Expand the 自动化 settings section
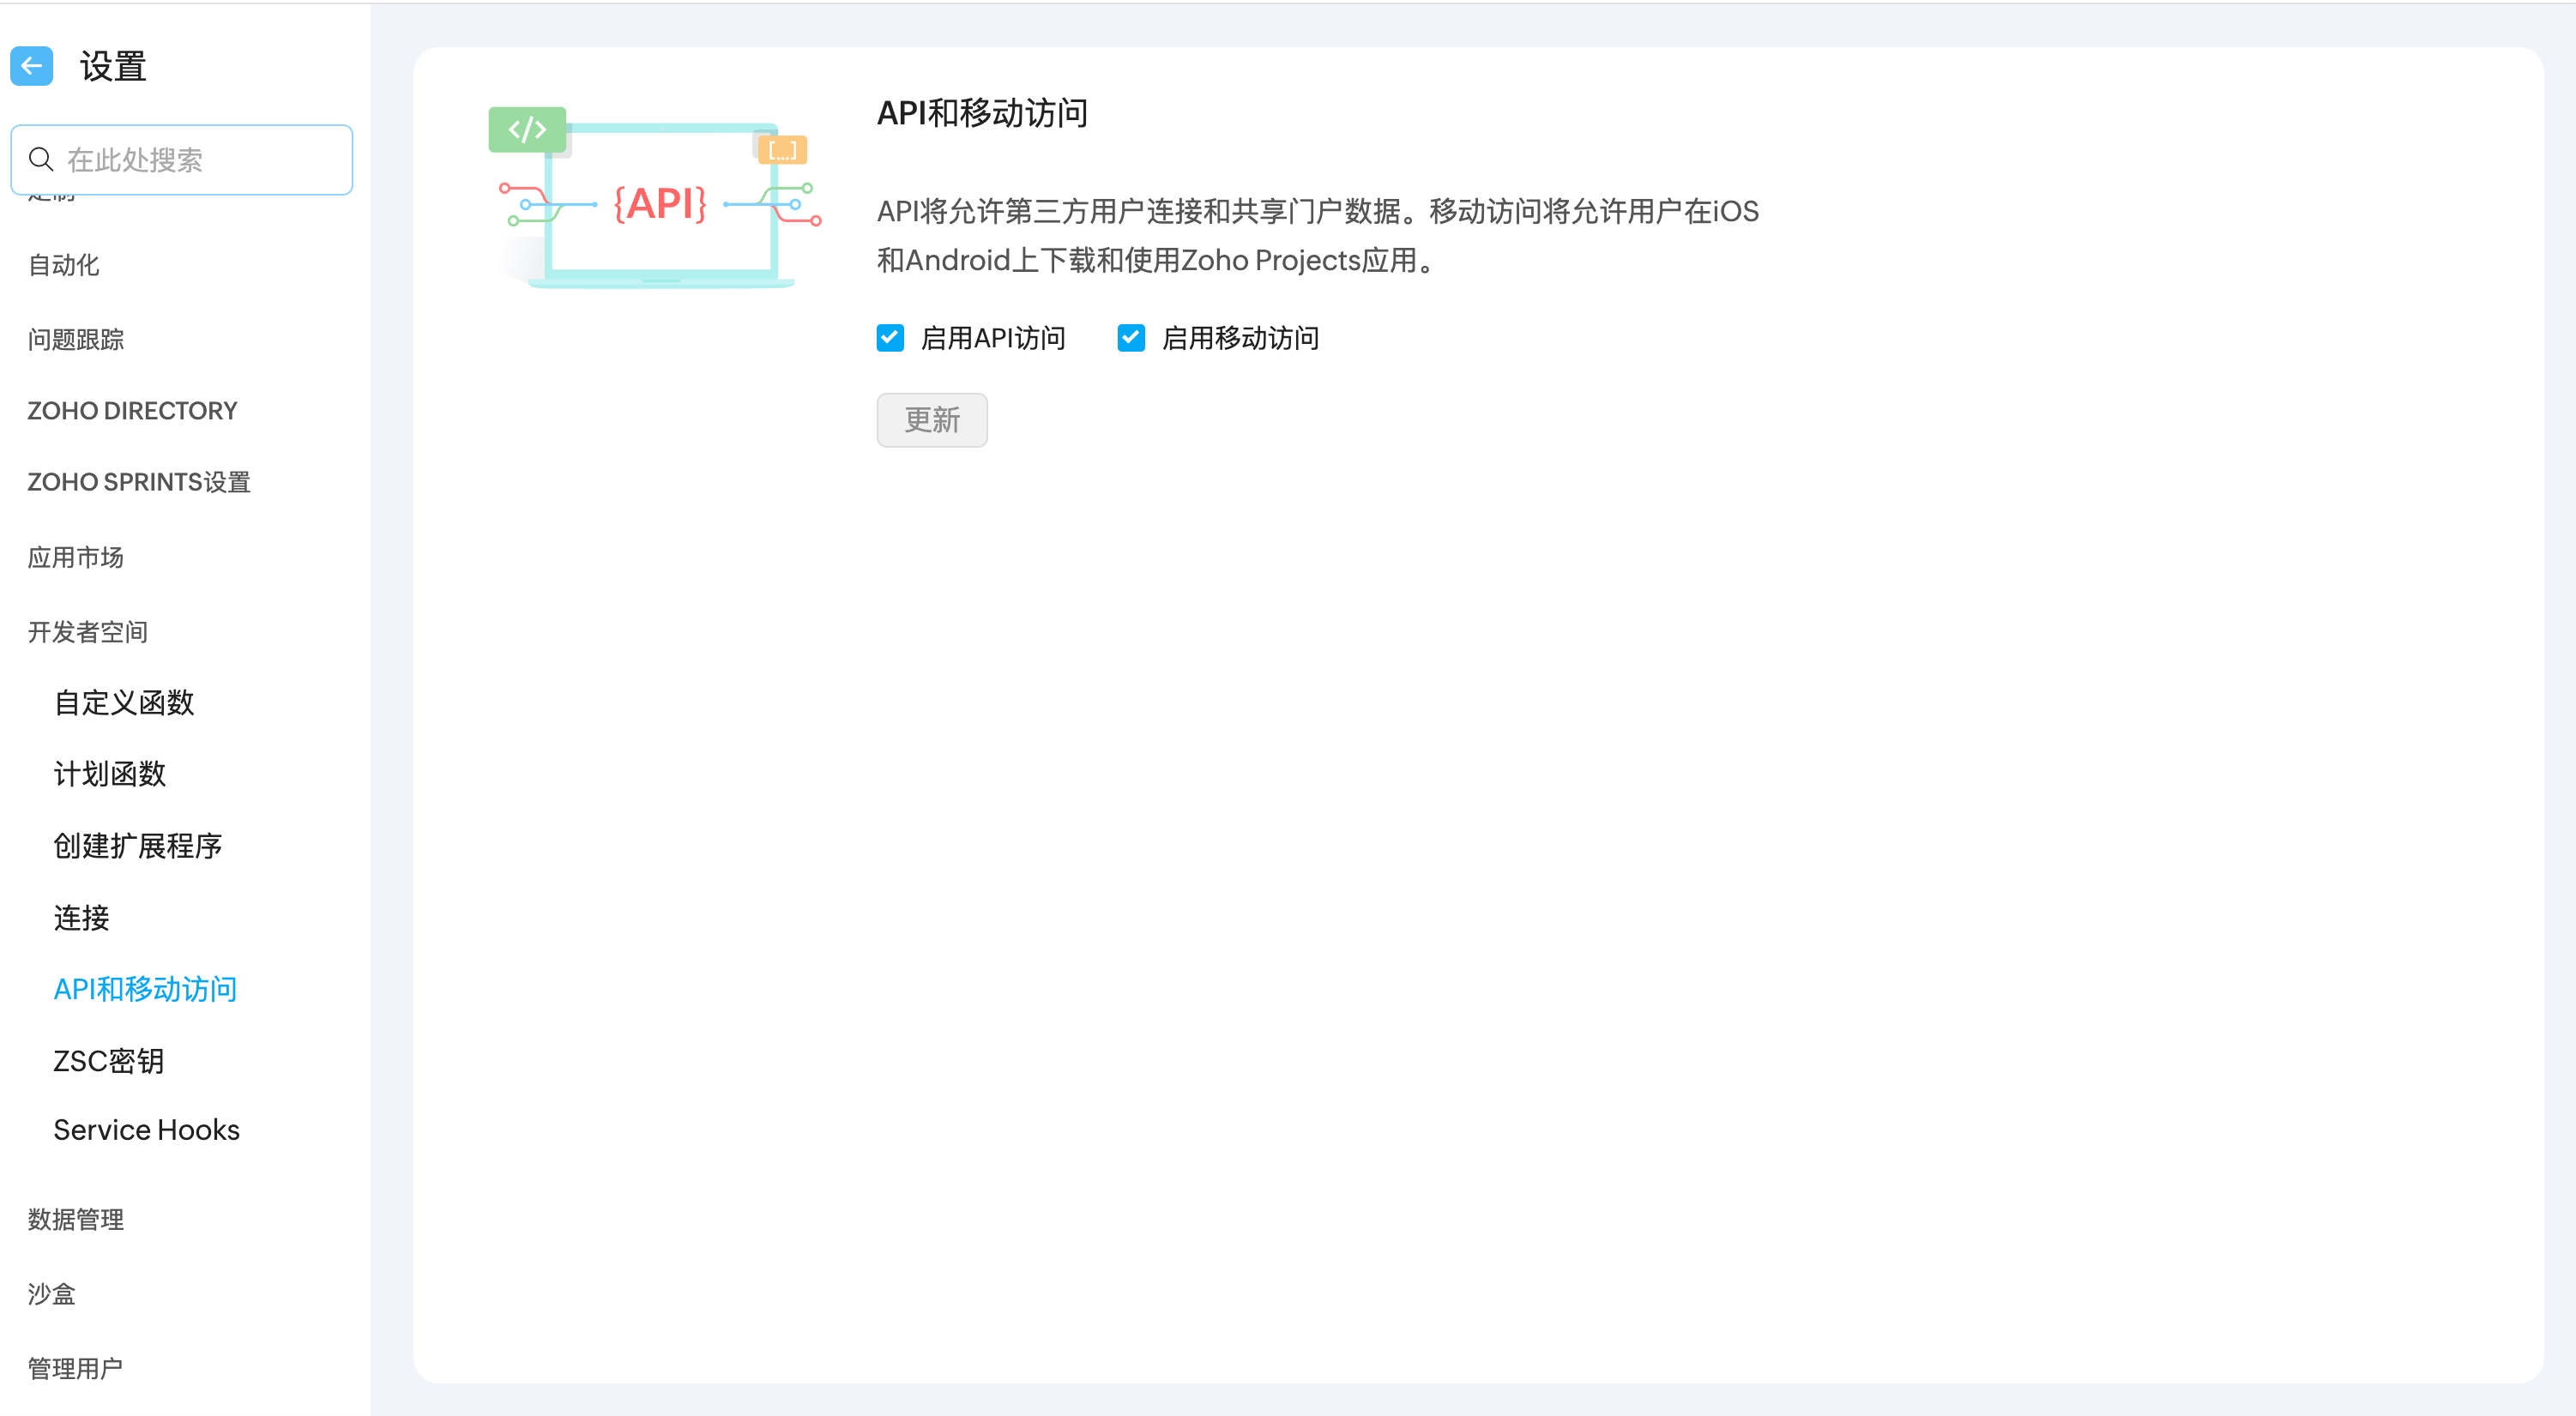Viewport: 2576px width, 1416px height. (x=63, y=265)
